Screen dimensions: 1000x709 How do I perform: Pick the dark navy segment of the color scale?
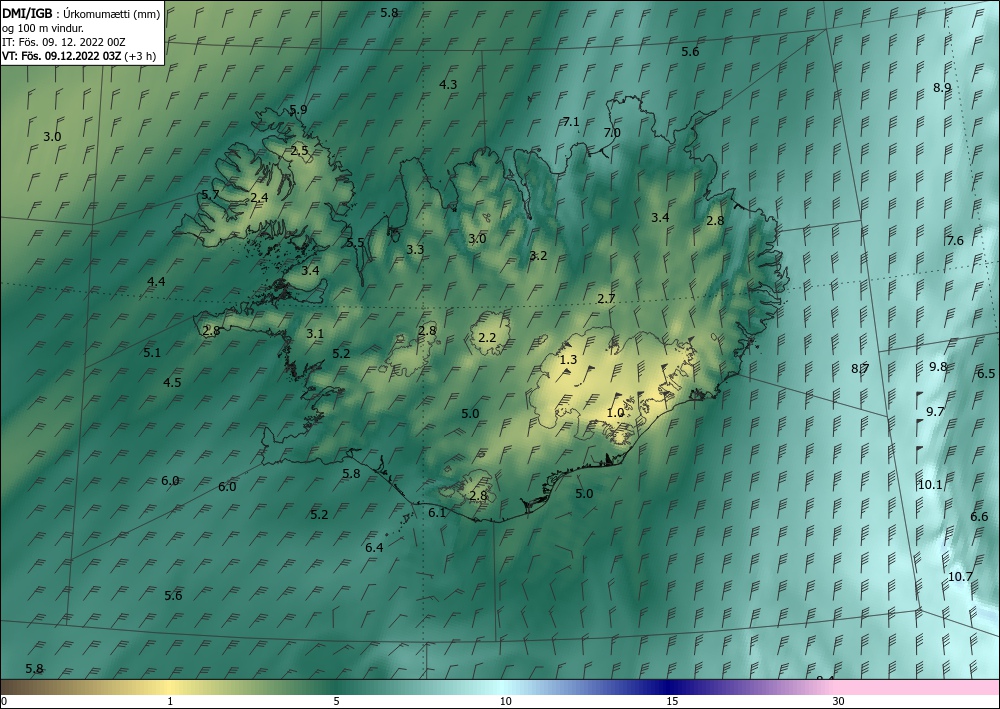pos(670,687)
